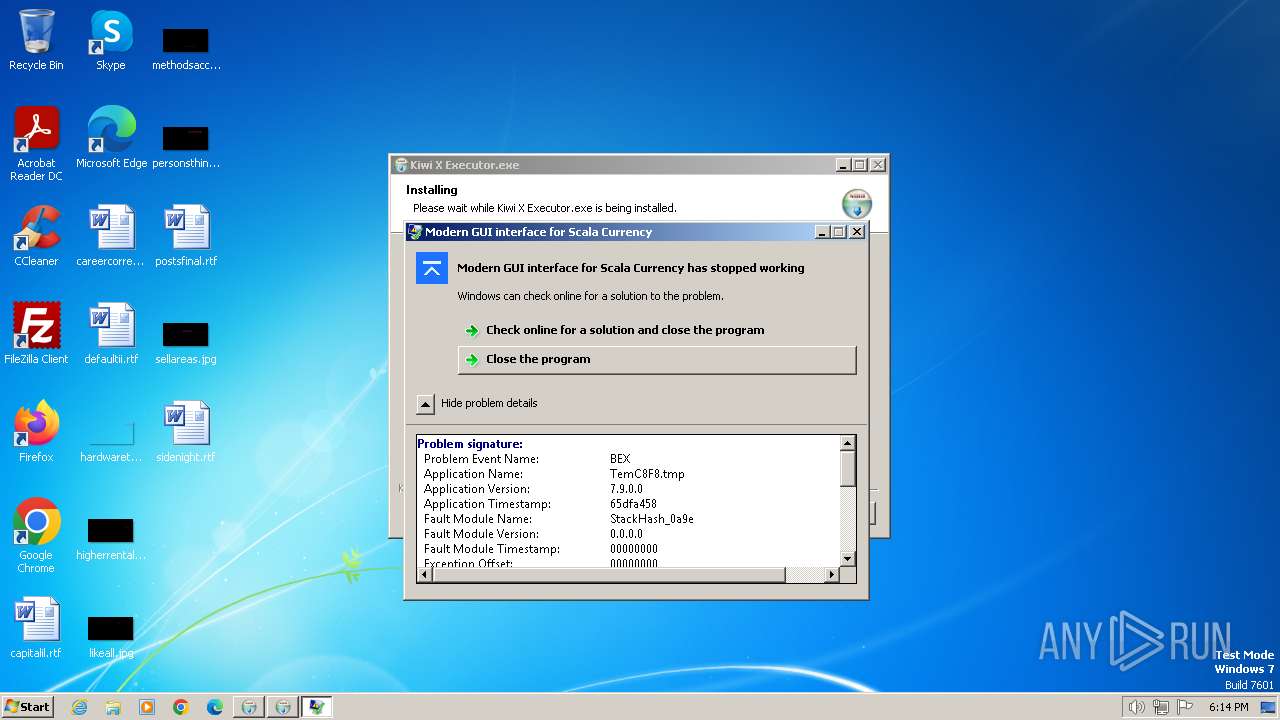
Task: Select the capitalil.rtf document icon
Action: [36, 628]
